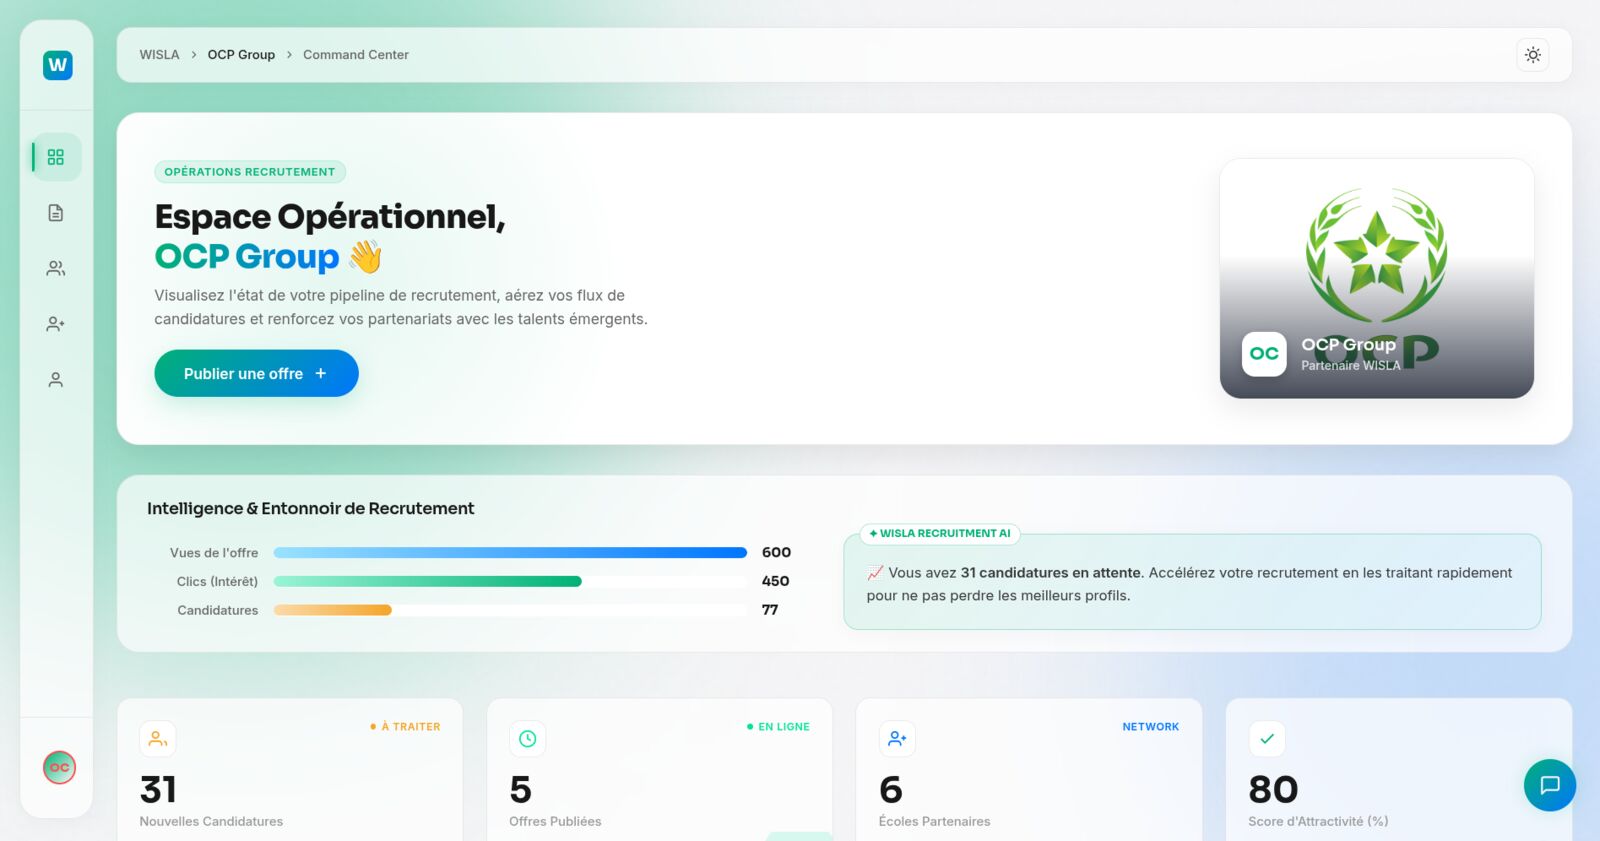Click the 77 candidatures value
This screenshot has height=841, width=1600.
pyautogui.click(x=770, y=610)
